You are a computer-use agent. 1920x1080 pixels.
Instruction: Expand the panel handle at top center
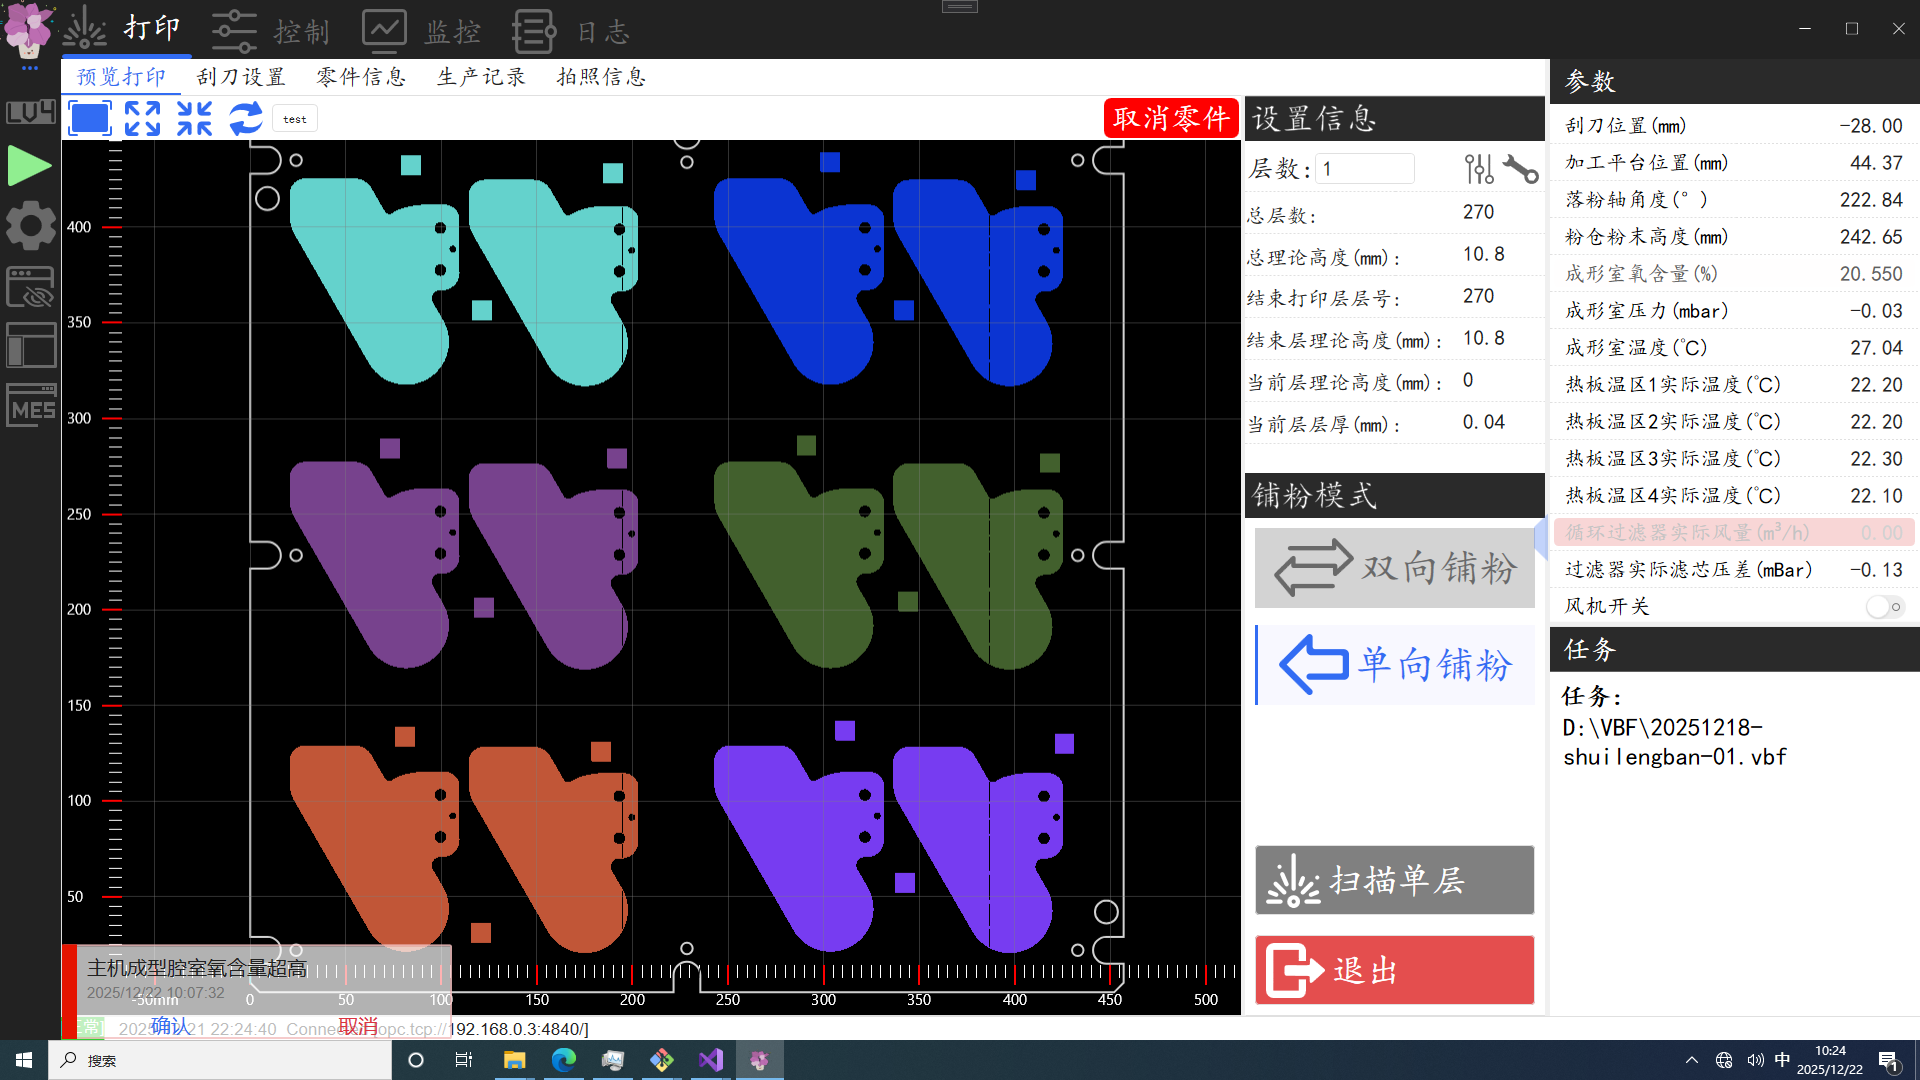click(959, 7)
